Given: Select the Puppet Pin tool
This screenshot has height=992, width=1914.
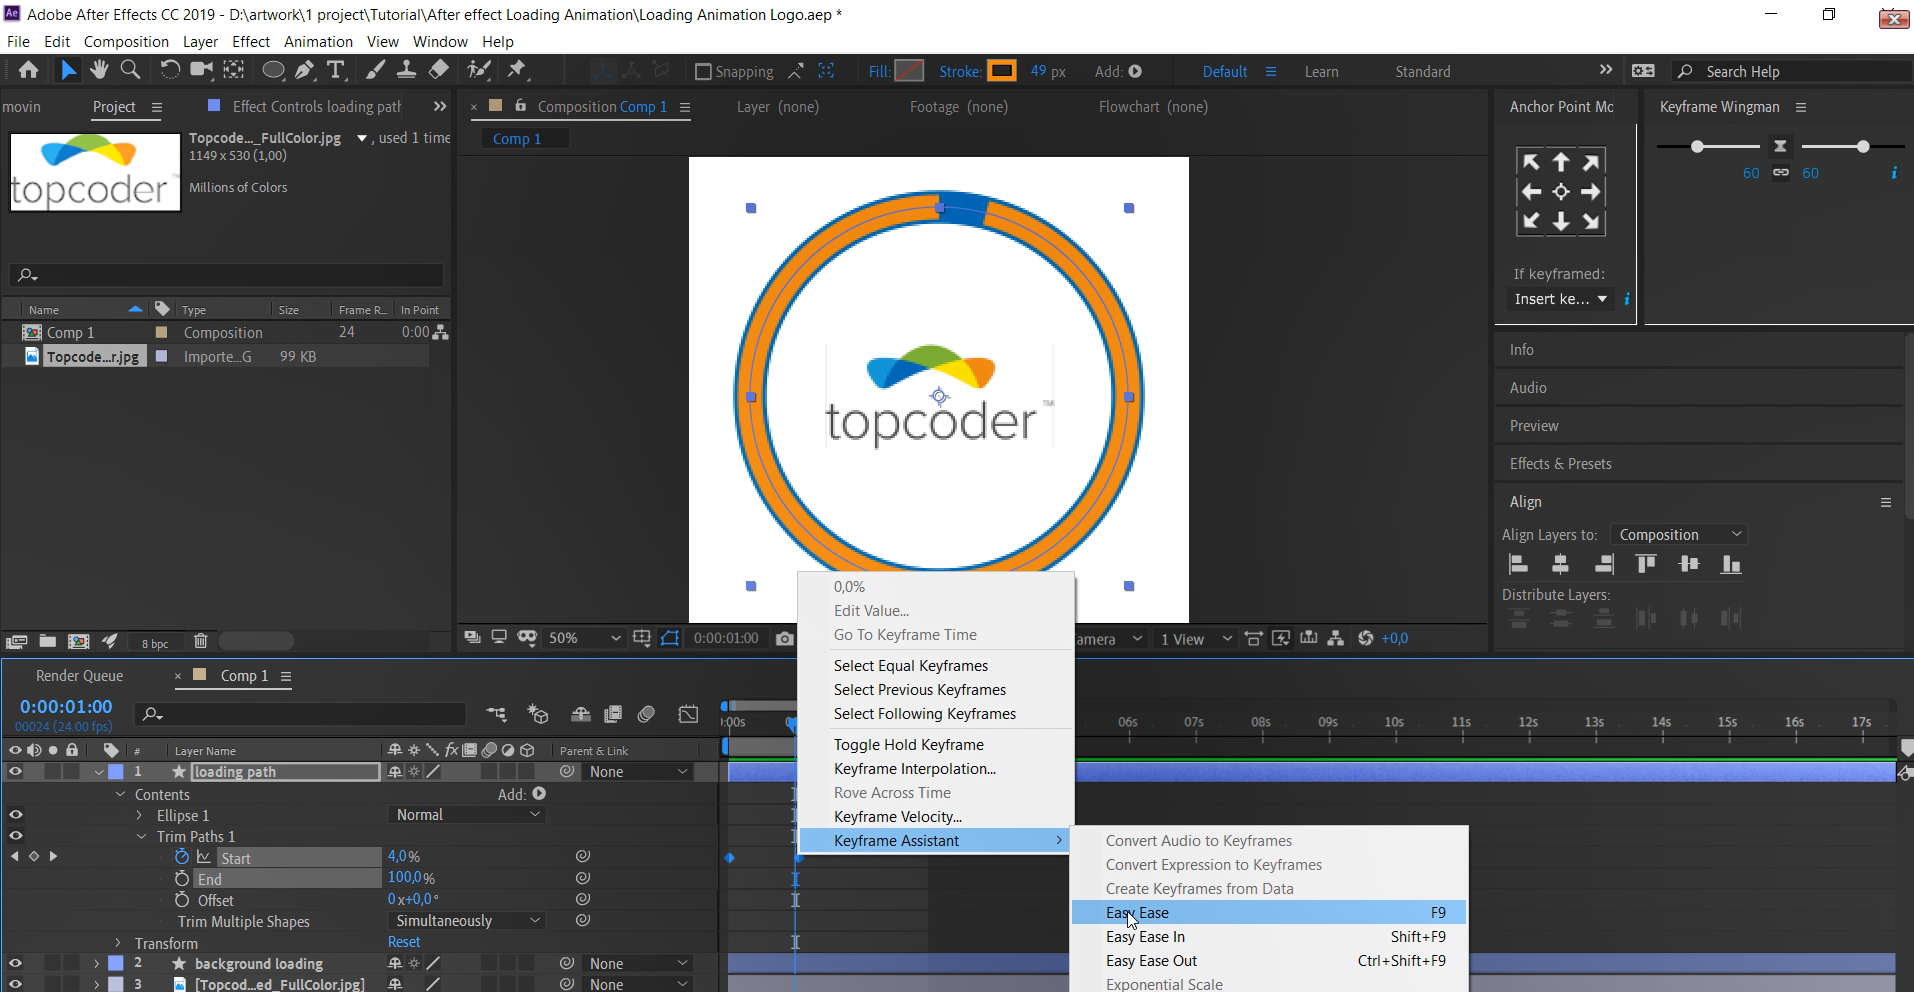Looking at the screenshot, I should [516, 70].
